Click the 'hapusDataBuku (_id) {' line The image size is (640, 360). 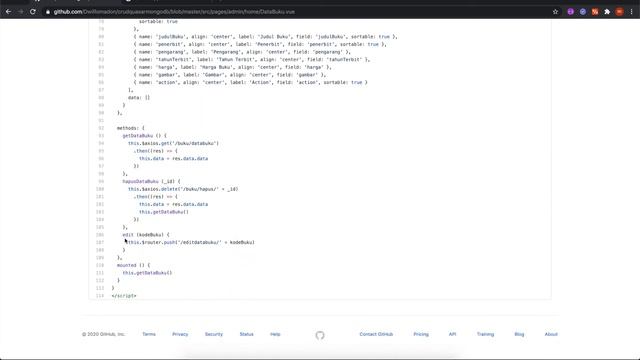pyautogui.click(x=151, y=181)
